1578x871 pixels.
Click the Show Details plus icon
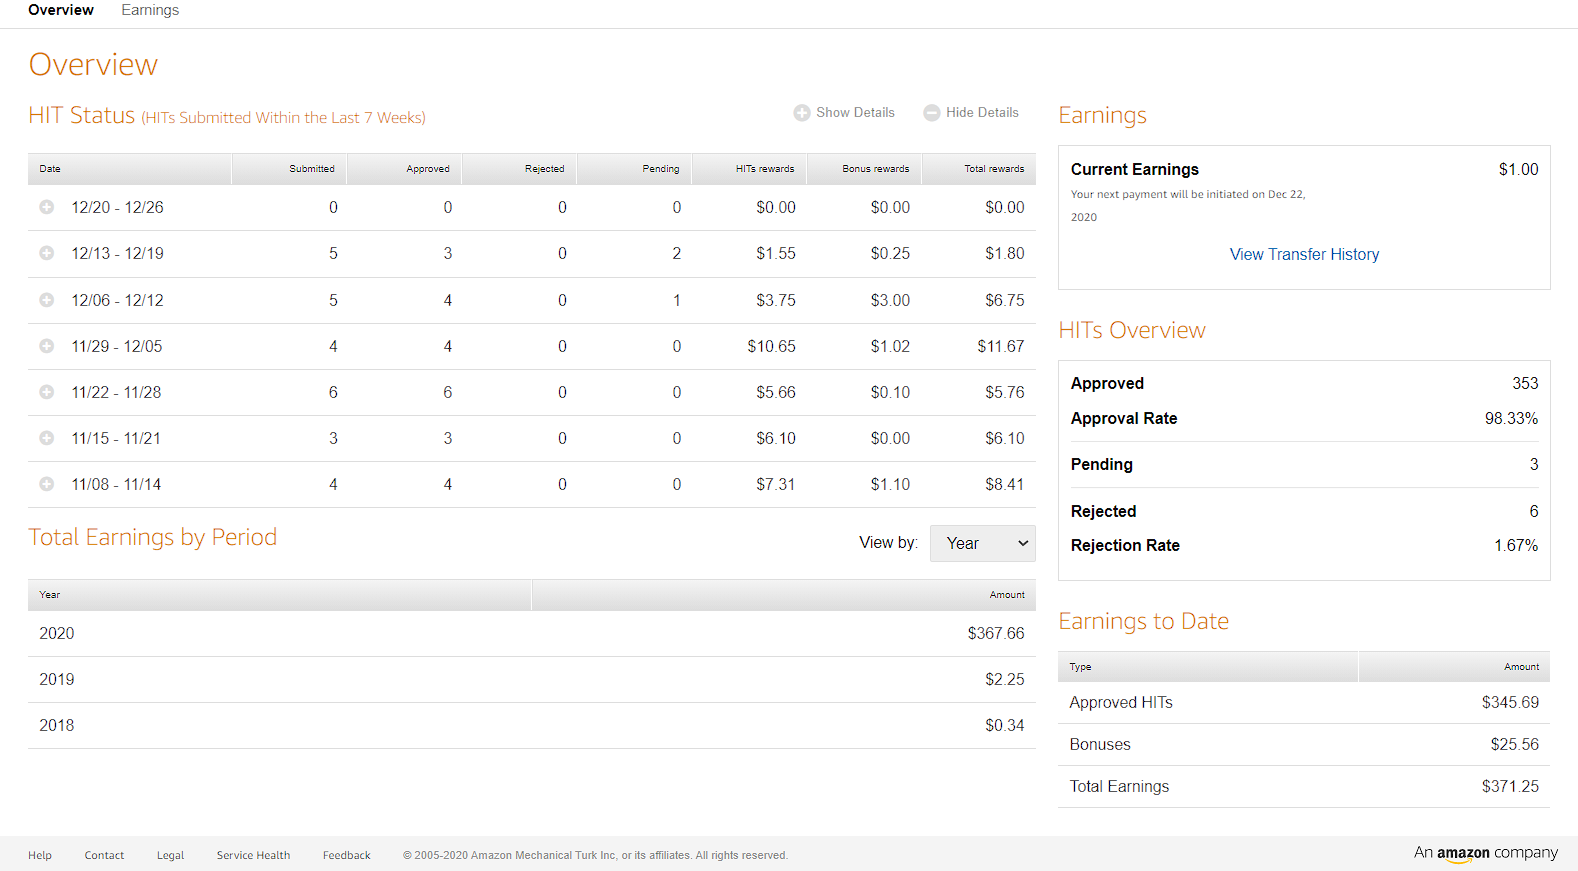[802, 113]
